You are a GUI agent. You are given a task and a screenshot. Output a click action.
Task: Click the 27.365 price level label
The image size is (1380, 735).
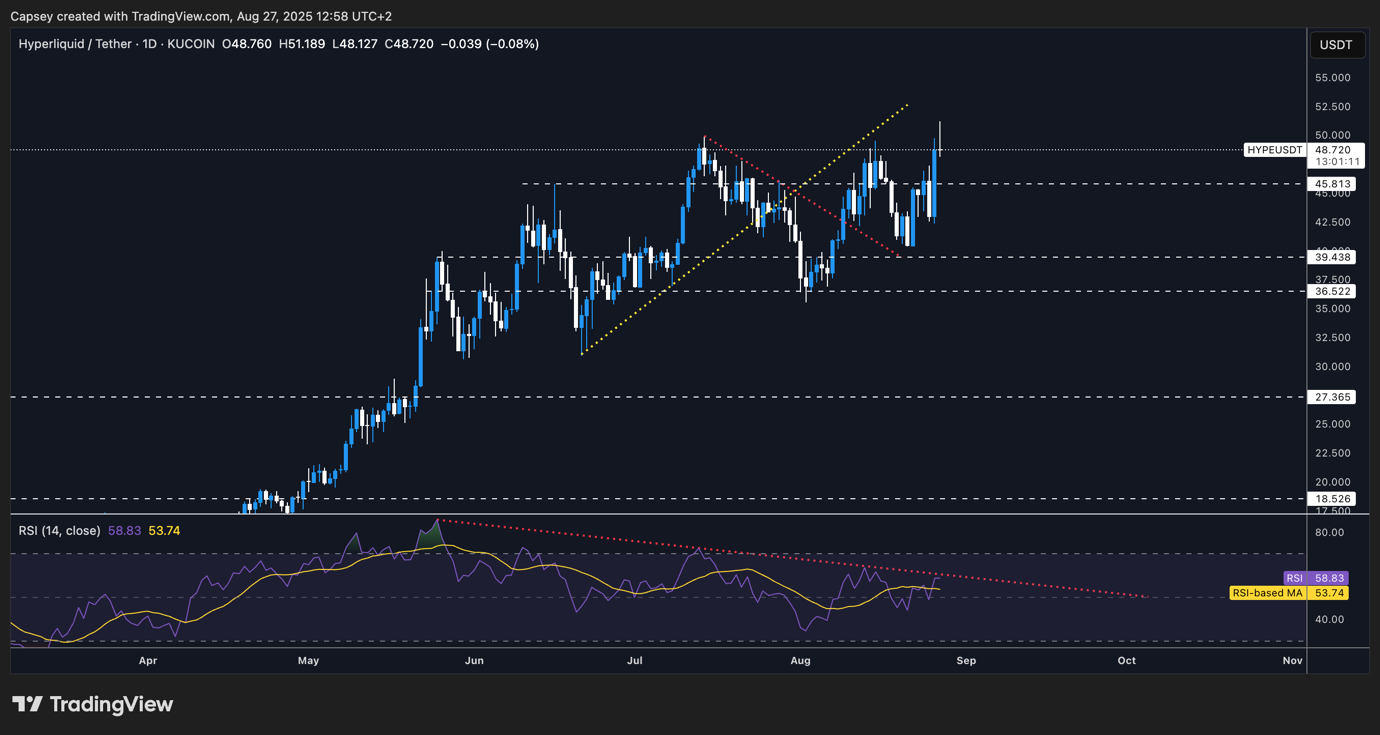point(1334,397)
